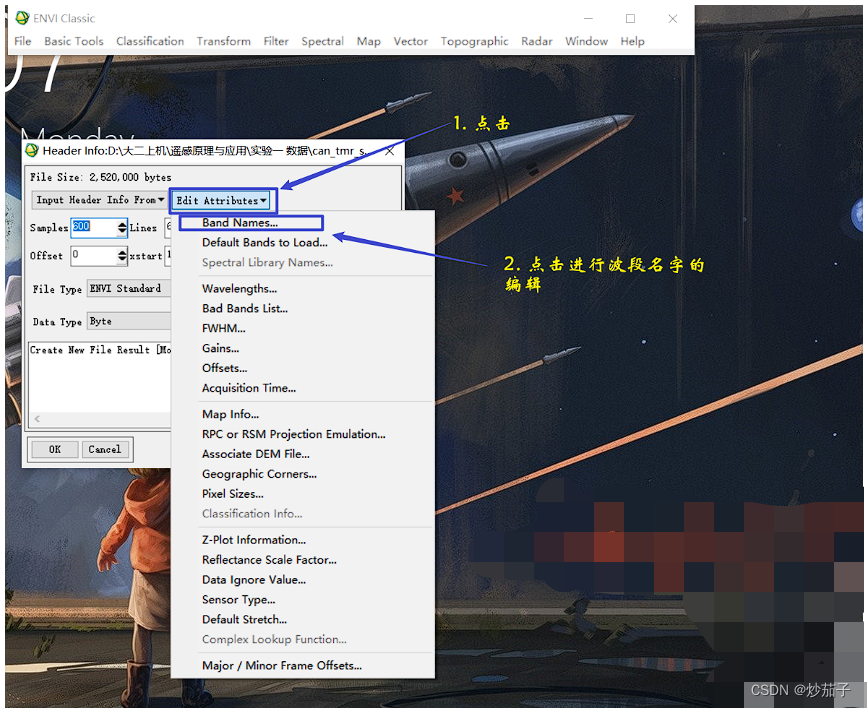
Task: Select FWHM... menu entry
Action: pos(224,329)
